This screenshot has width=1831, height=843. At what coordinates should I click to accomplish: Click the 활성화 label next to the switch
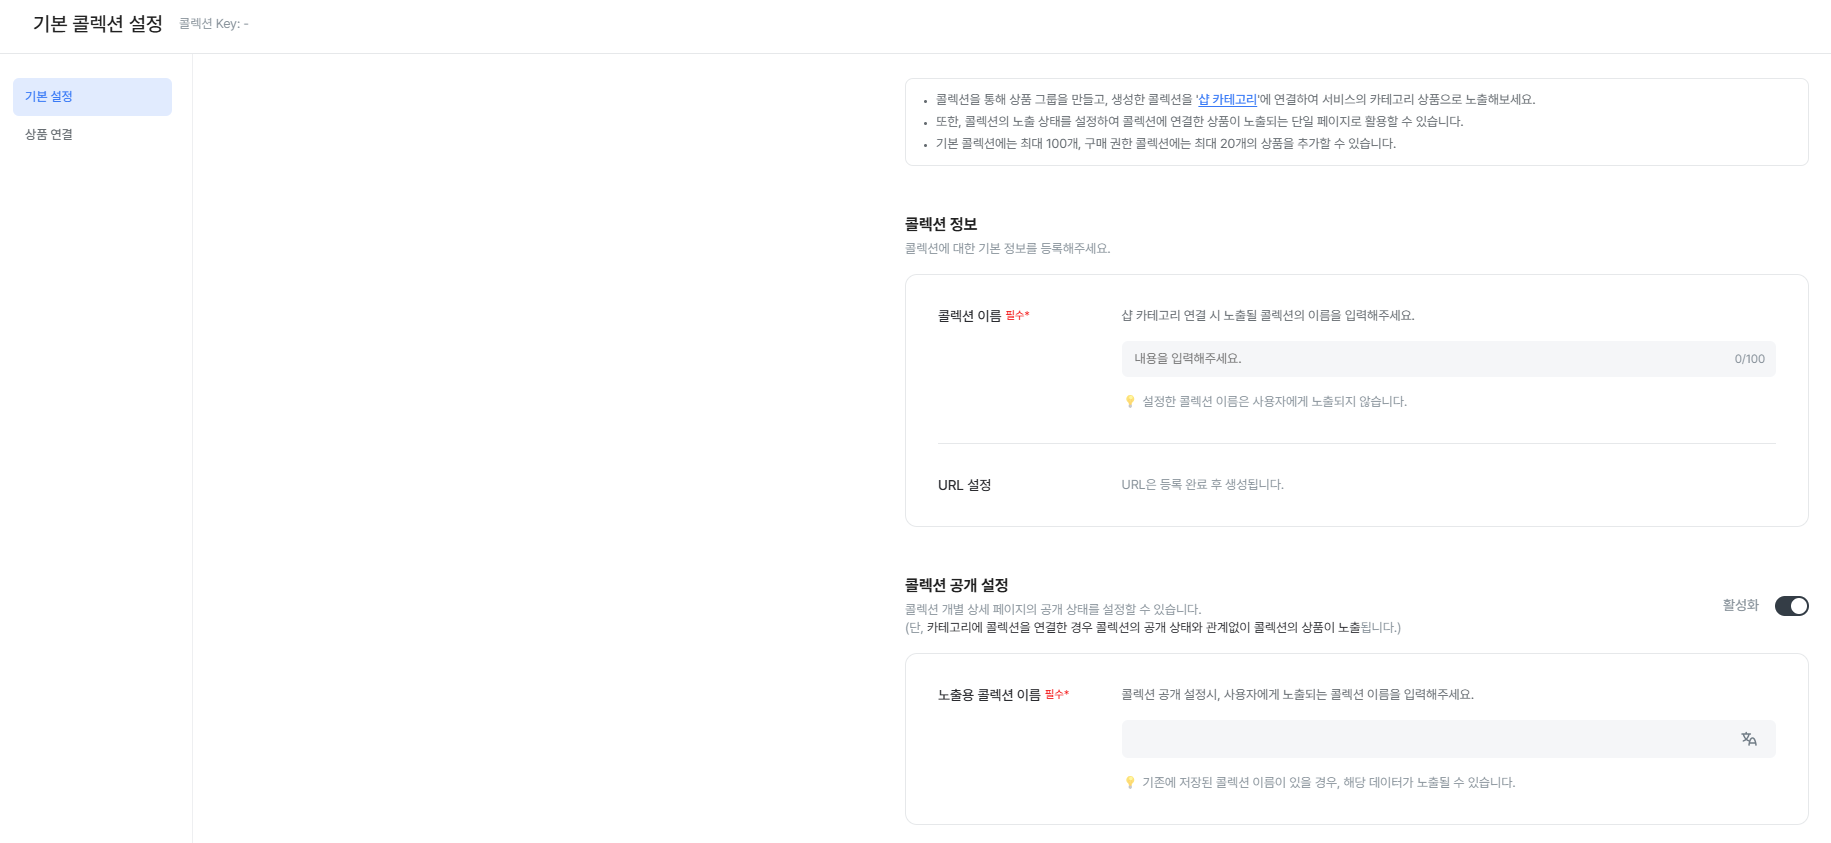tap(1740, 605)
